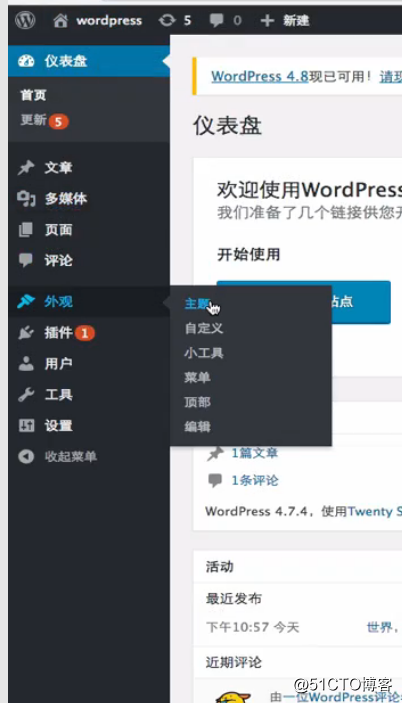Go to 用户 users menu
Image resolution: width=402 pixels, height=703 pixels.
pyautogui.click(x=58, y=364)
